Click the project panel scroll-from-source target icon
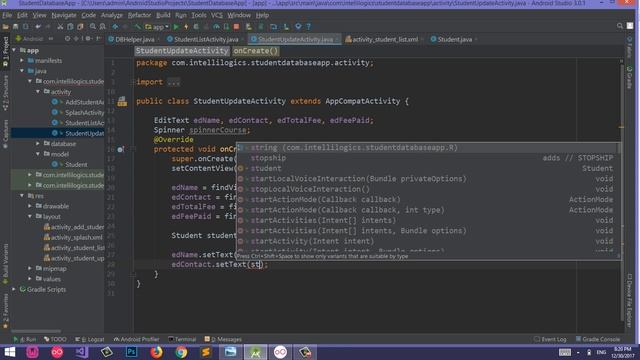 (x=67, y=39)
